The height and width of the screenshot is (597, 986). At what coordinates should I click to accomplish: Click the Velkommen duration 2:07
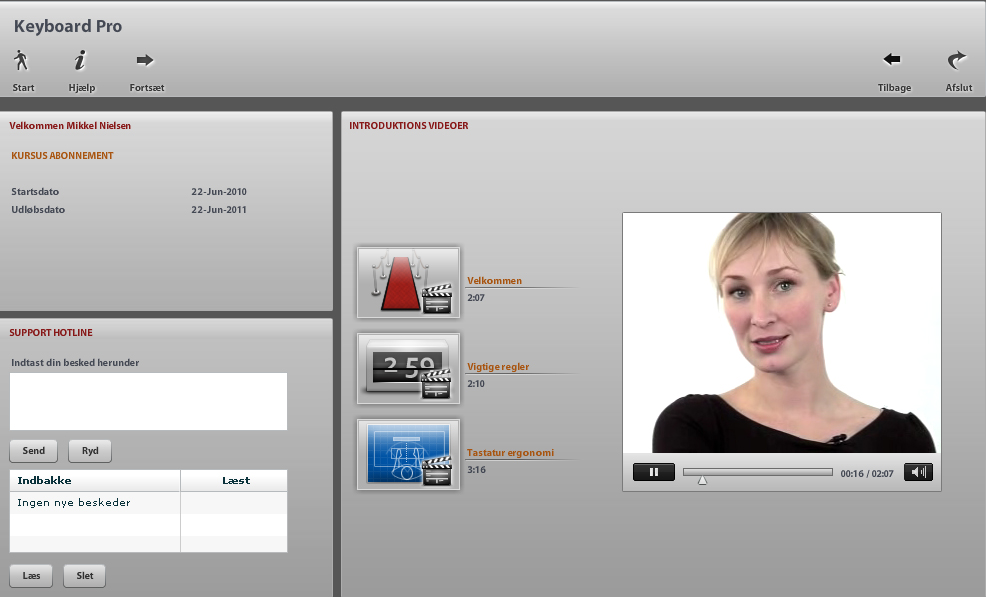[x=475, y=298]
